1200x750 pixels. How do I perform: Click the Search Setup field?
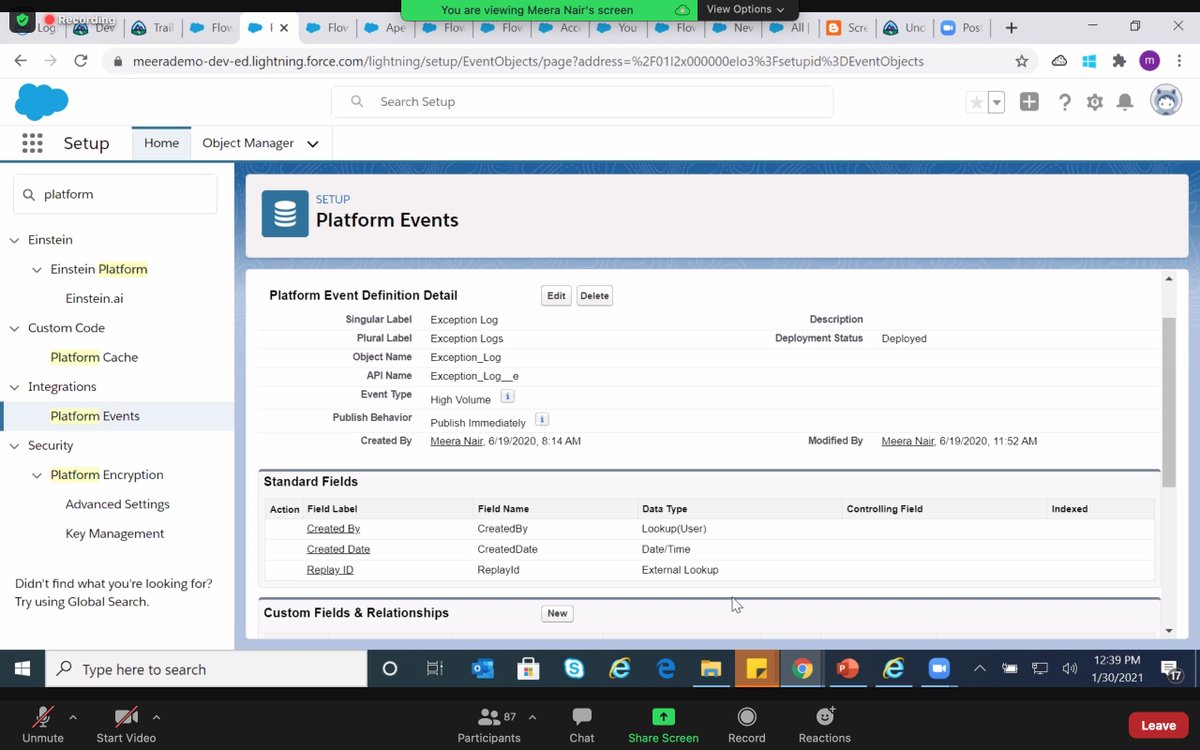(582, 102)
